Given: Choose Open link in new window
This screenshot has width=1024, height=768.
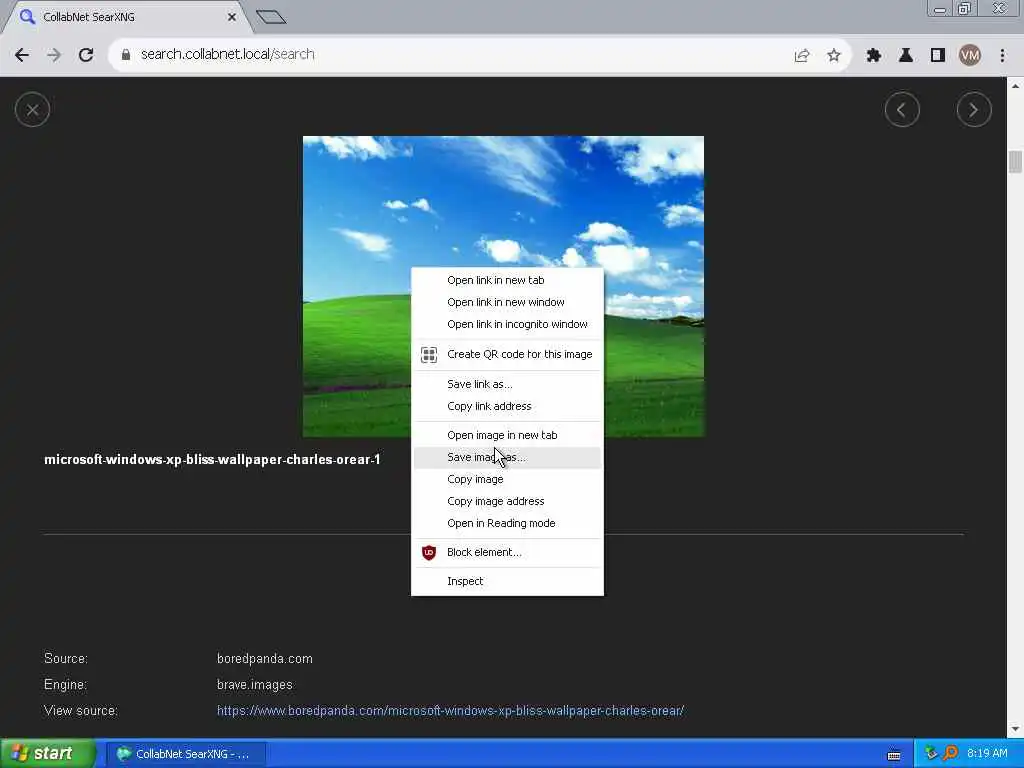Looking at the screenshot, I should pyautogui.click(x=507, y=302).
